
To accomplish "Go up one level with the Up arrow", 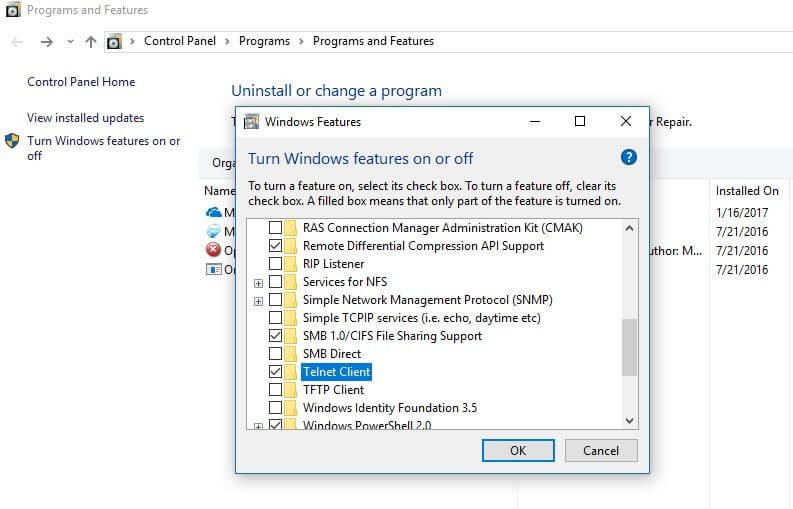I will [91, 41].
